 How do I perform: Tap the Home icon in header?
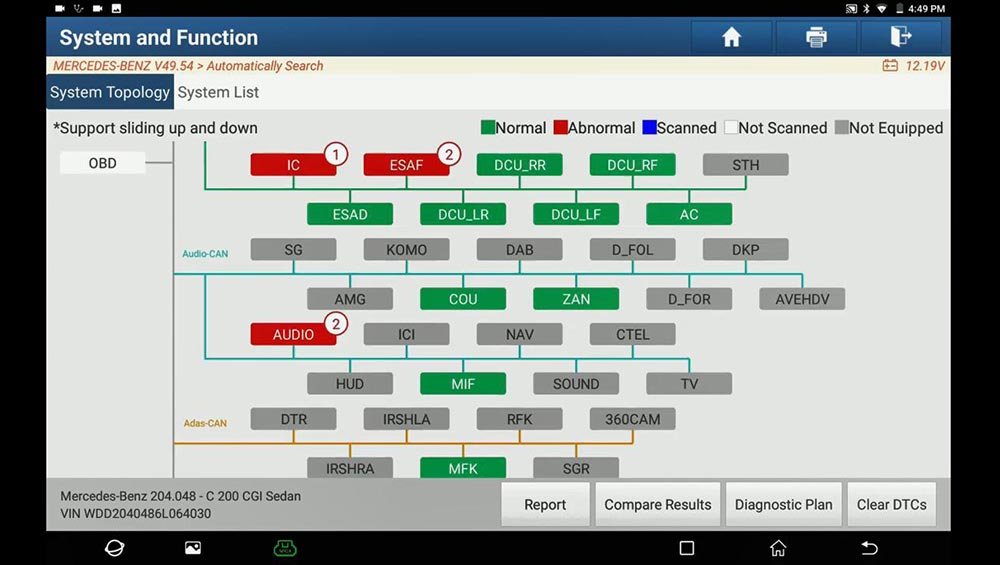click(731, 37)
